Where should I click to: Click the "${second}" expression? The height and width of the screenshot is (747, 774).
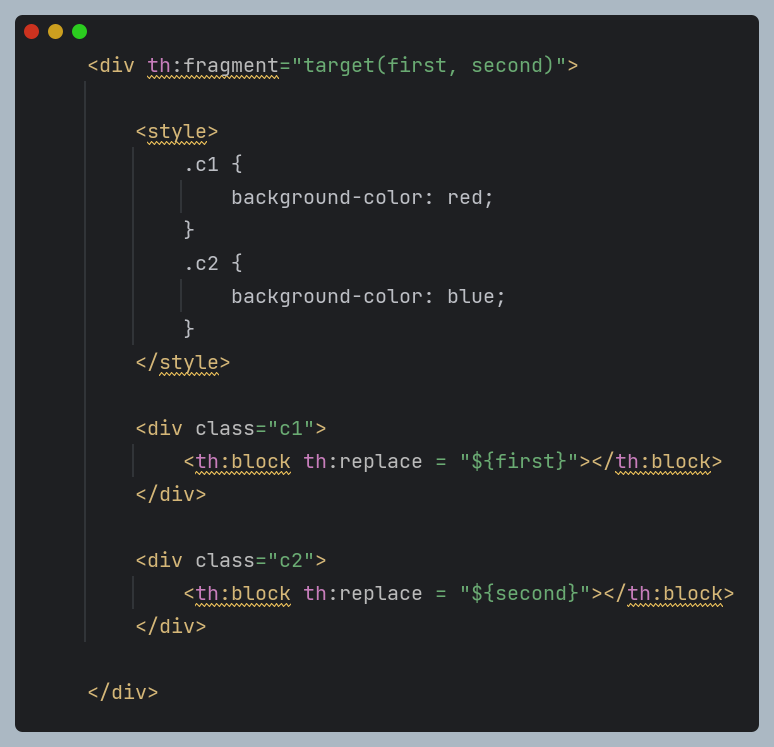(525, 593)
